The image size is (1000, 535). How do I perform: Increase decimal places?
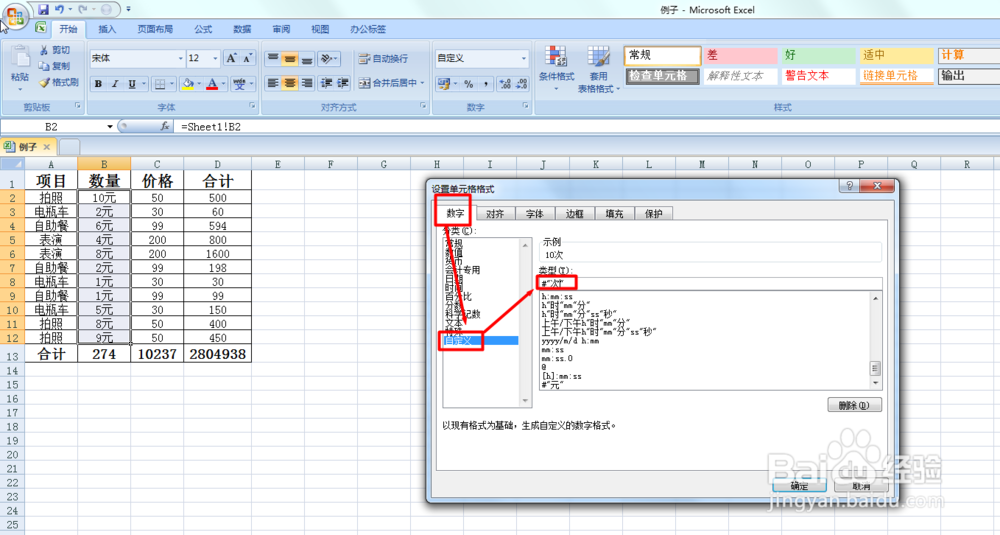coord(505,84)
